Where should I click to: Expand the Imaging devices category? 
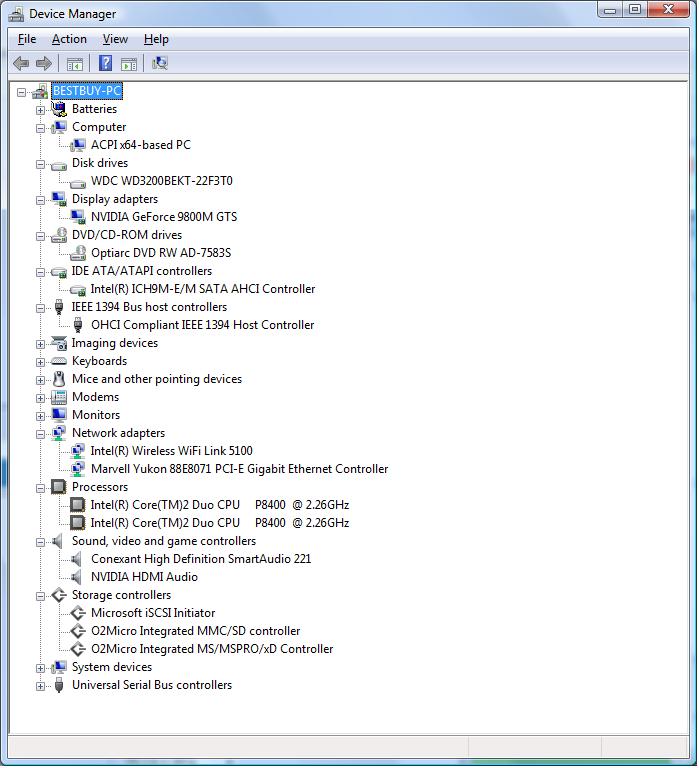point(41,344)
